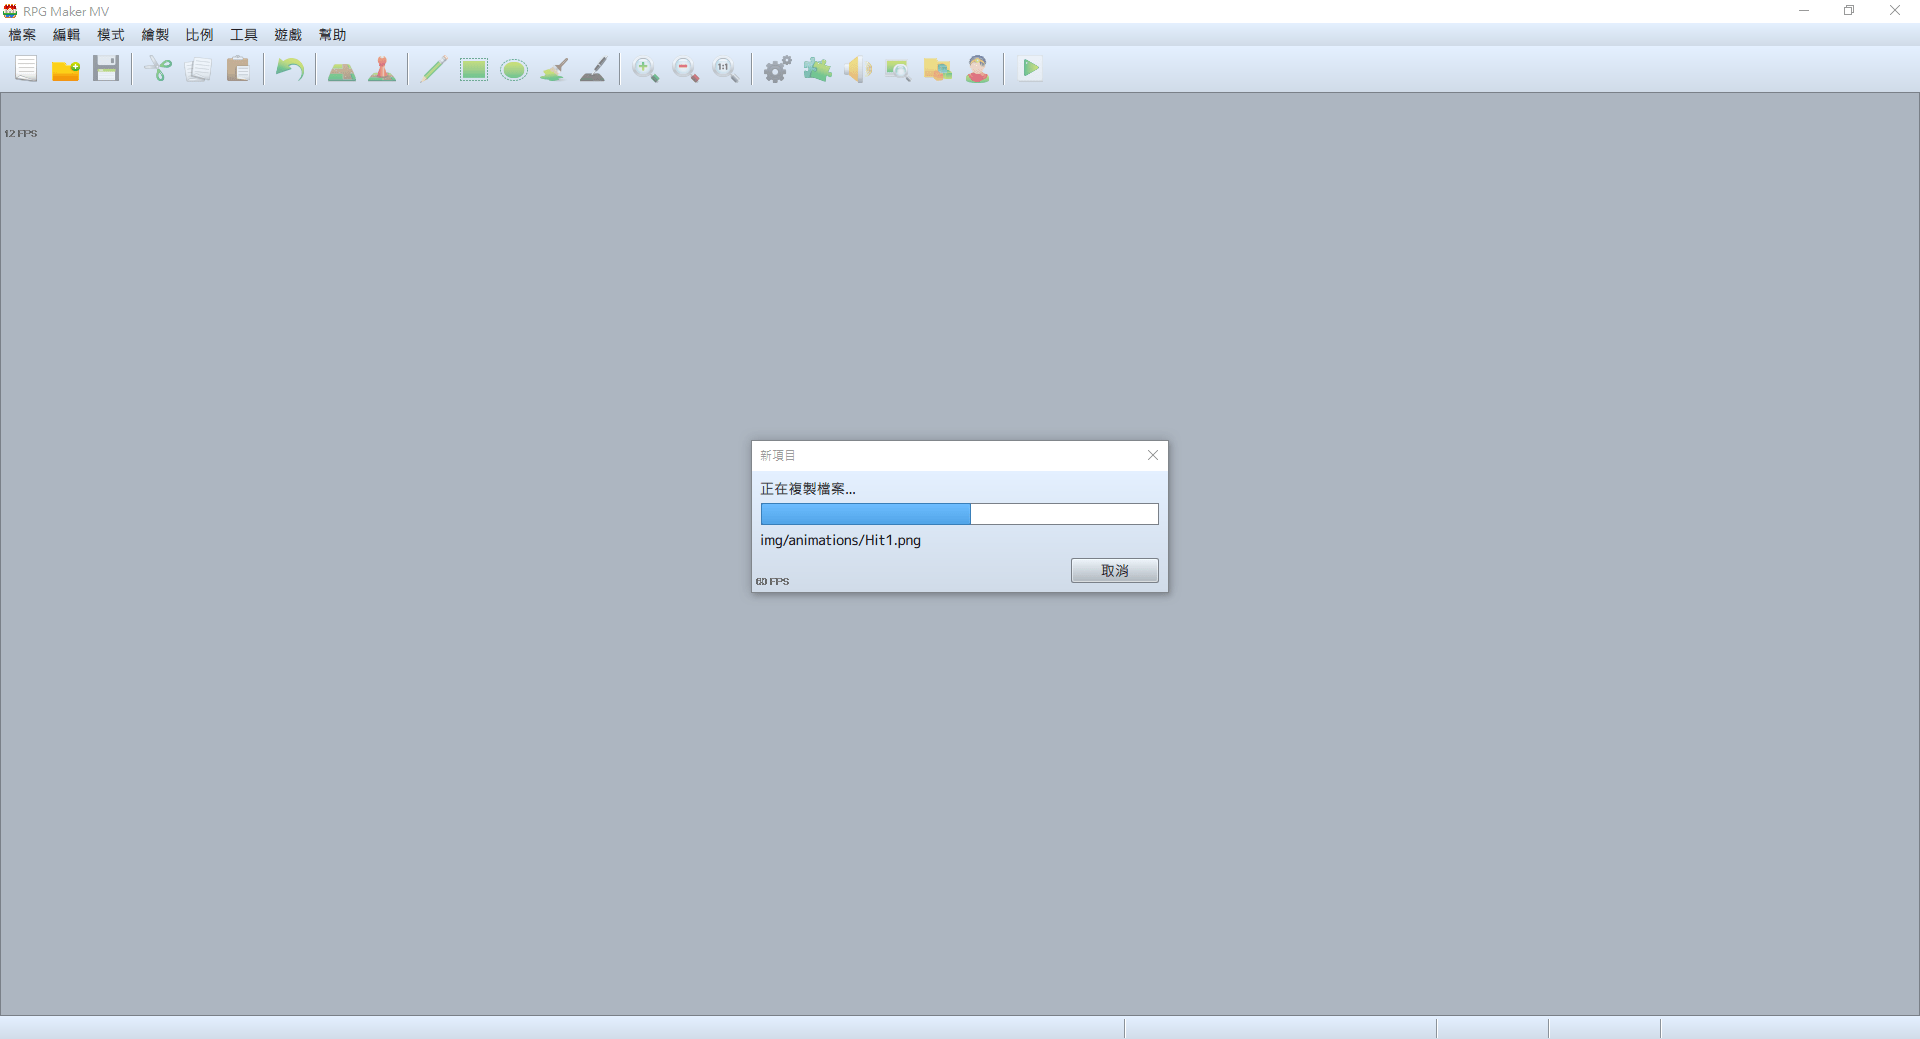
Task: Click the New Project icon
Action: [x=26, y=69]
